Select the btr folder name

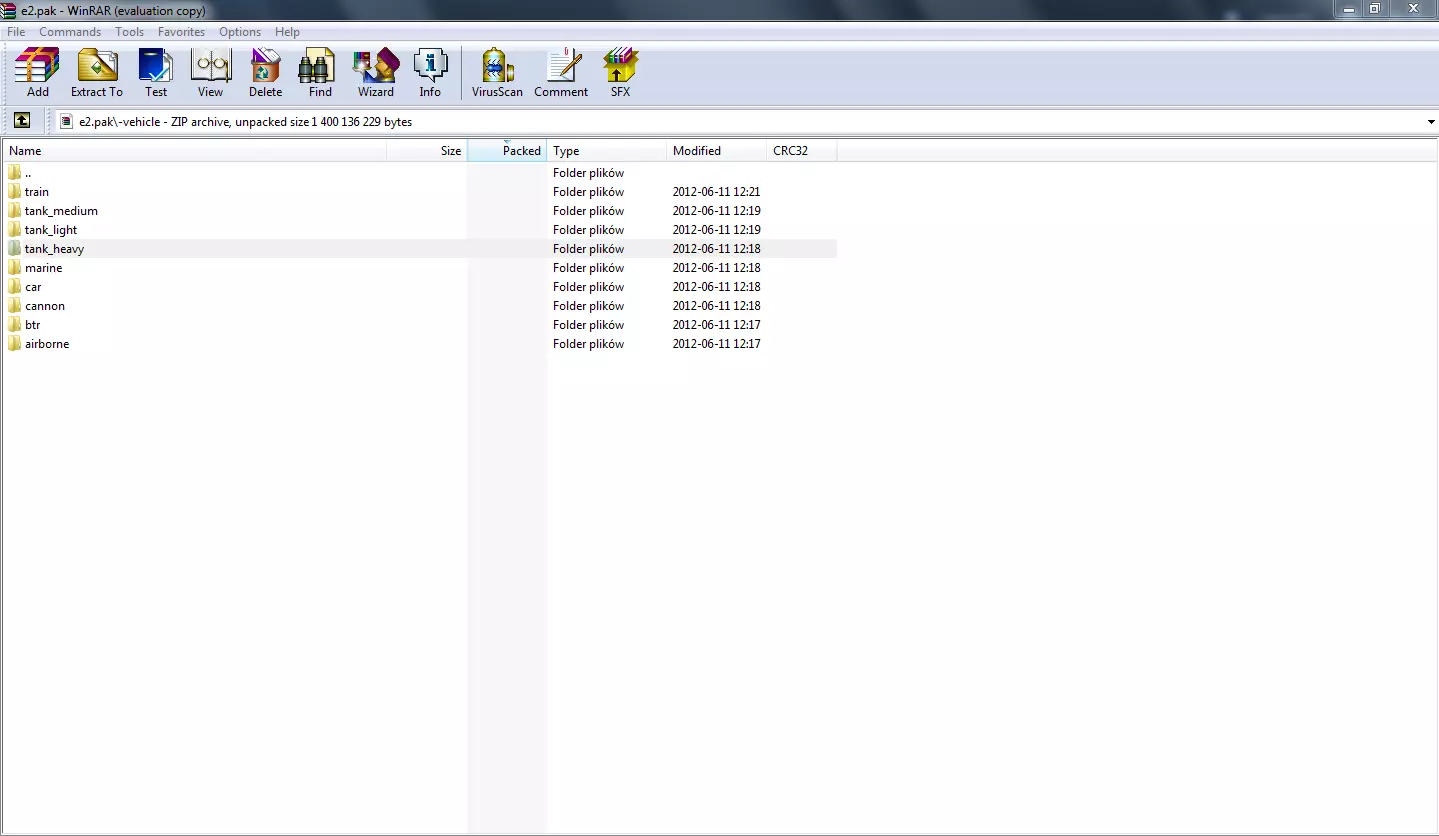coord(33,325)
